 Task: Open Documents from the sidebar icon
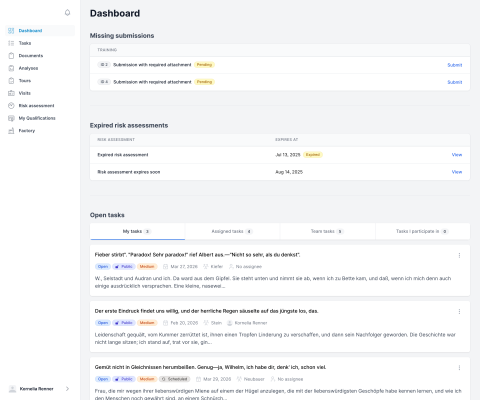click(x=11, y=56)
